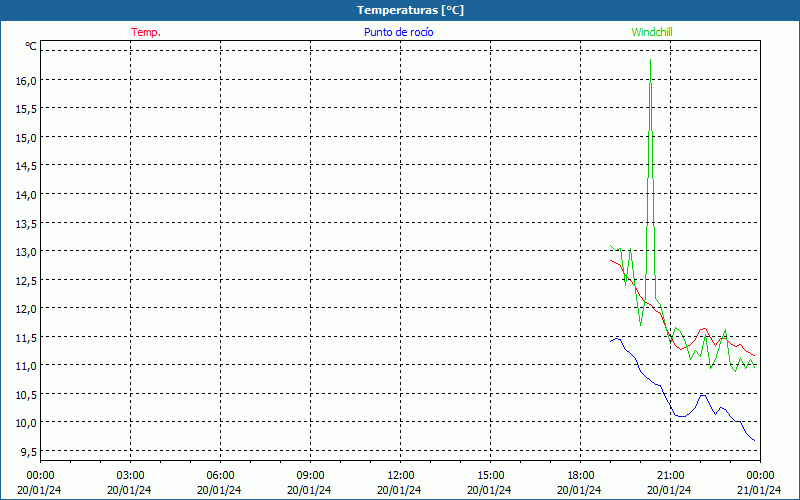Click the 16,0 y-axis value

click(x=26, y=81)
